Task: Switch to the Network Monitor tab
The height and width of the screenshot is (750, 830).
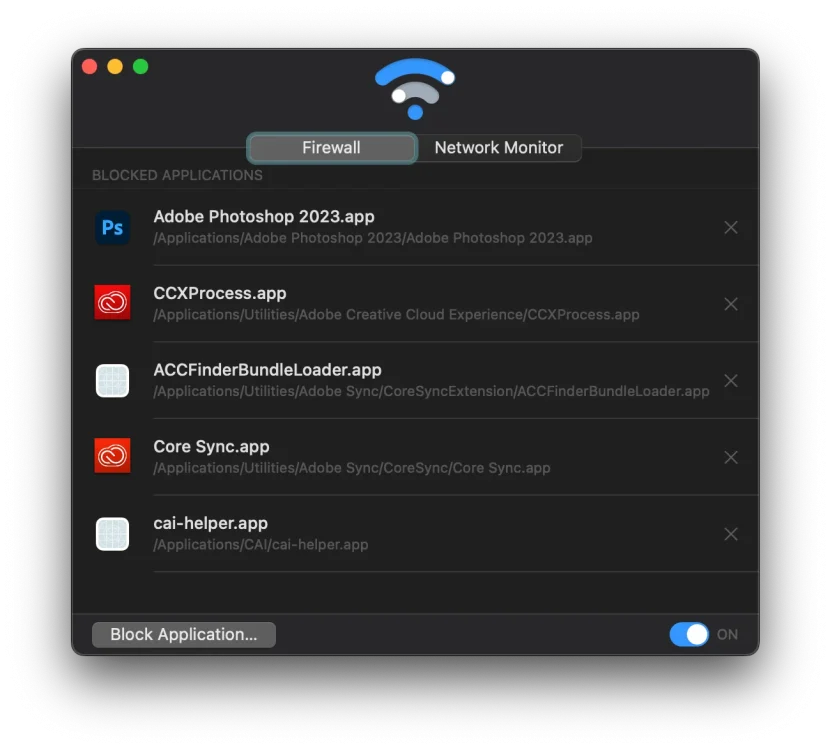Action: (499, 148)
